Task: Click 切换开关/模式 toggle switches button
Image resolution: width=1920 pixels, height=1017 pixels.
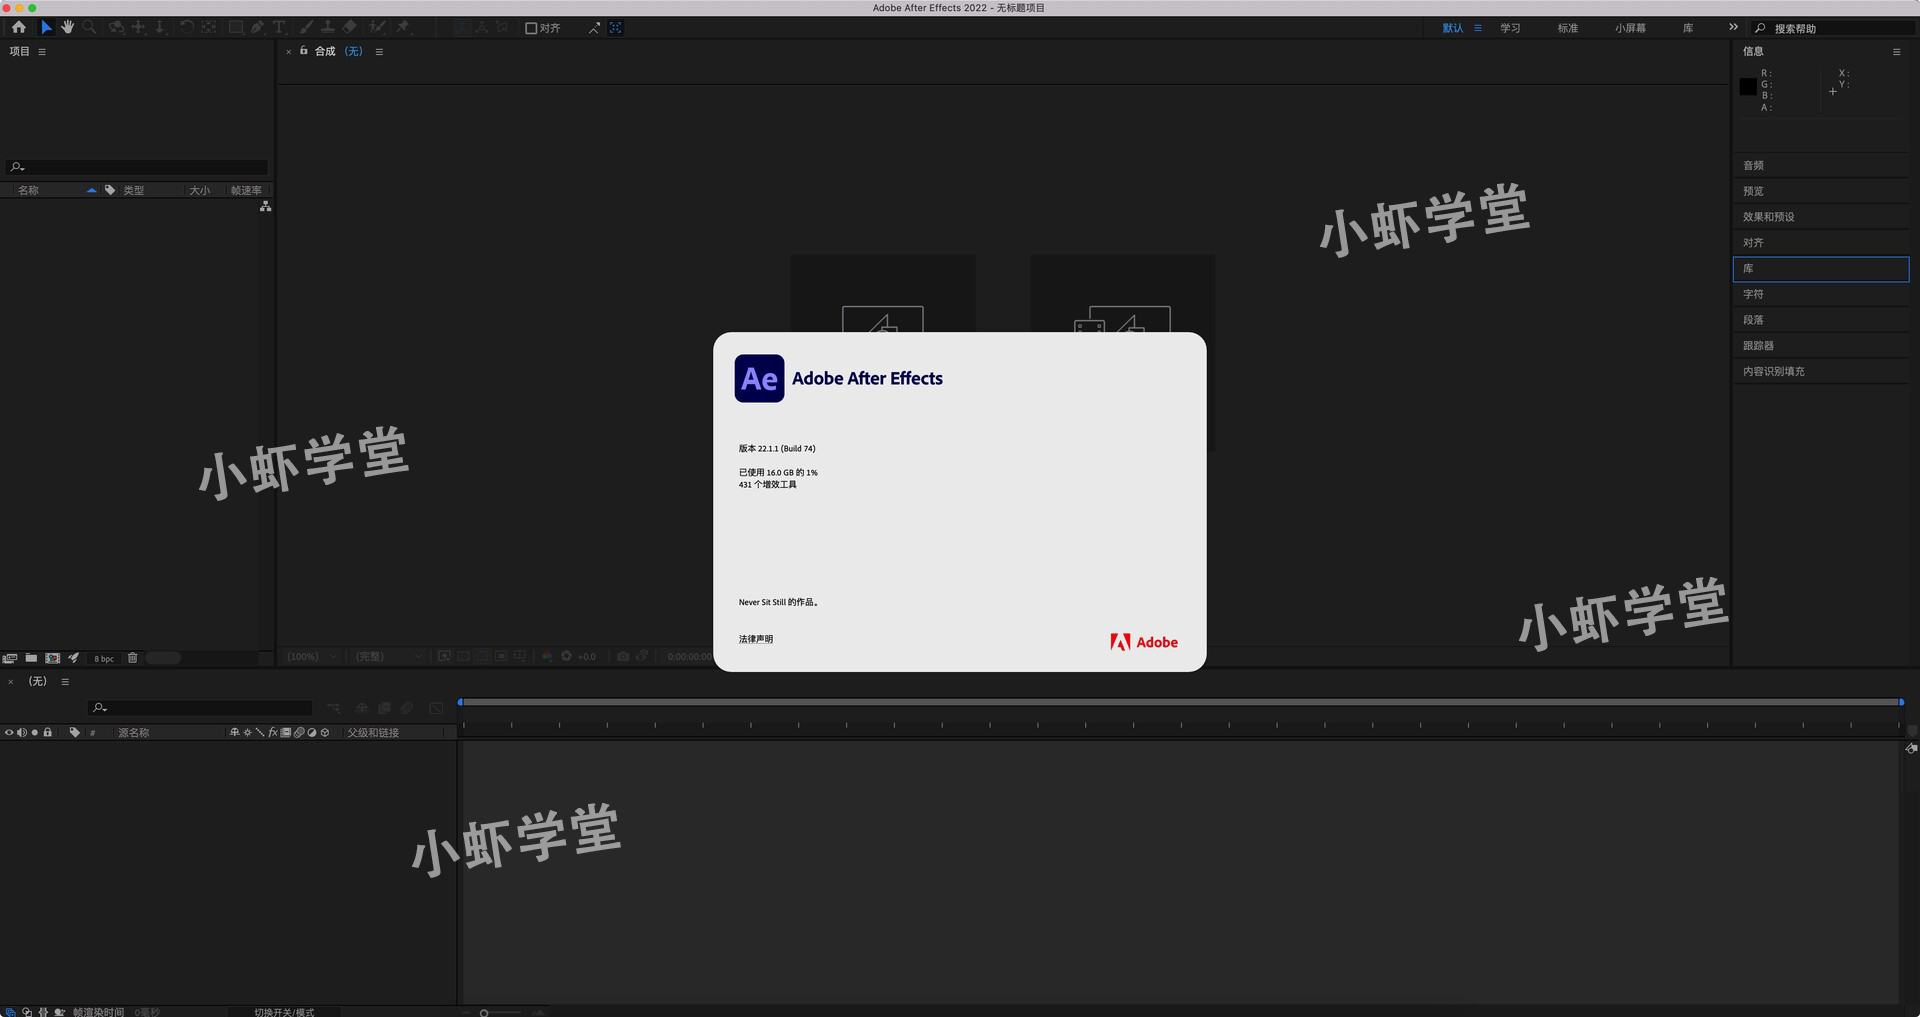Action: point(284,1012)
